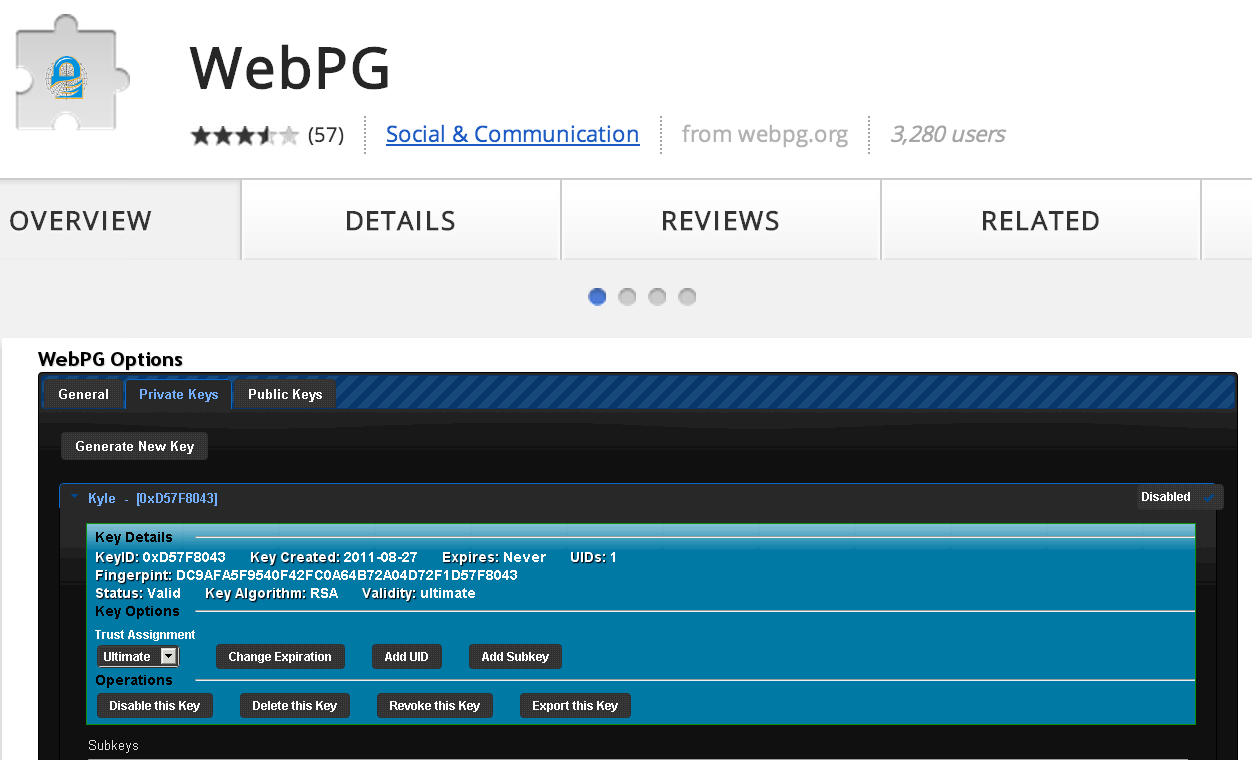Collapse the Kyle key triangle
Viewport: 1252px width, 760px height.
click(x=75, y=497)
